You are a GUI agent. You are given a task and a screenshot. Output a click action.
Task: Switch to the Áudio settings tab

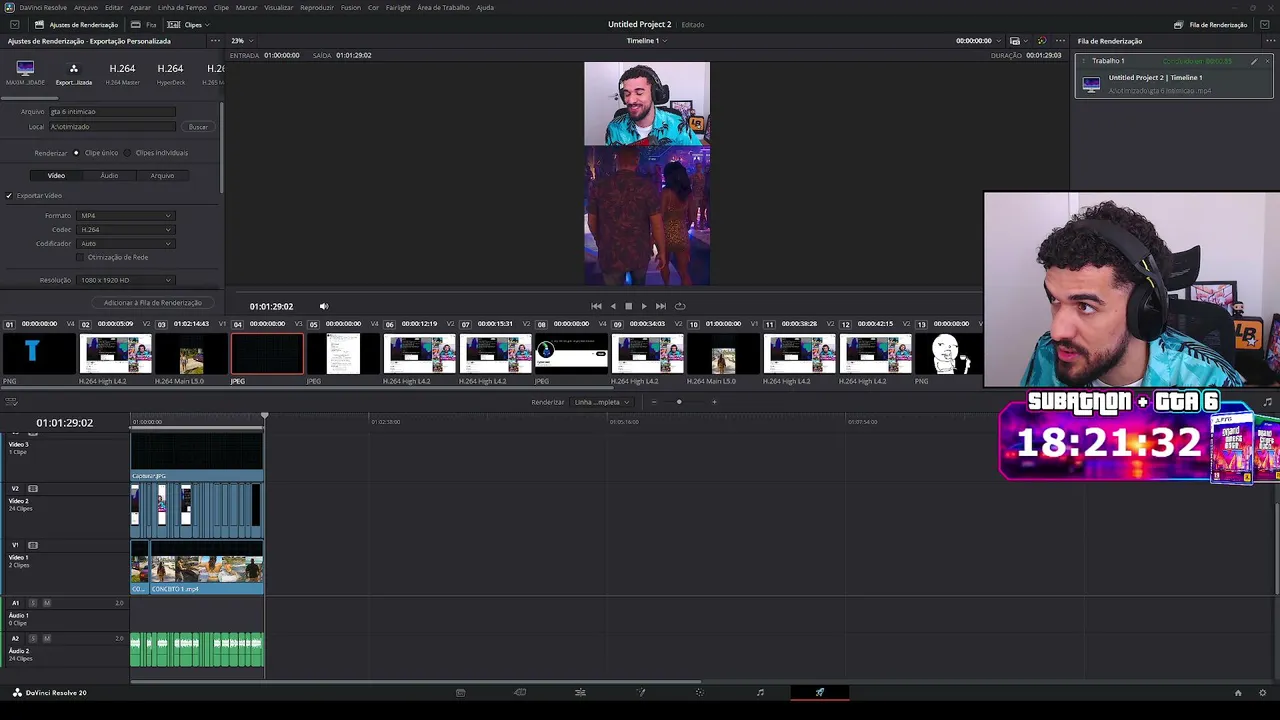tap(109, 176)
